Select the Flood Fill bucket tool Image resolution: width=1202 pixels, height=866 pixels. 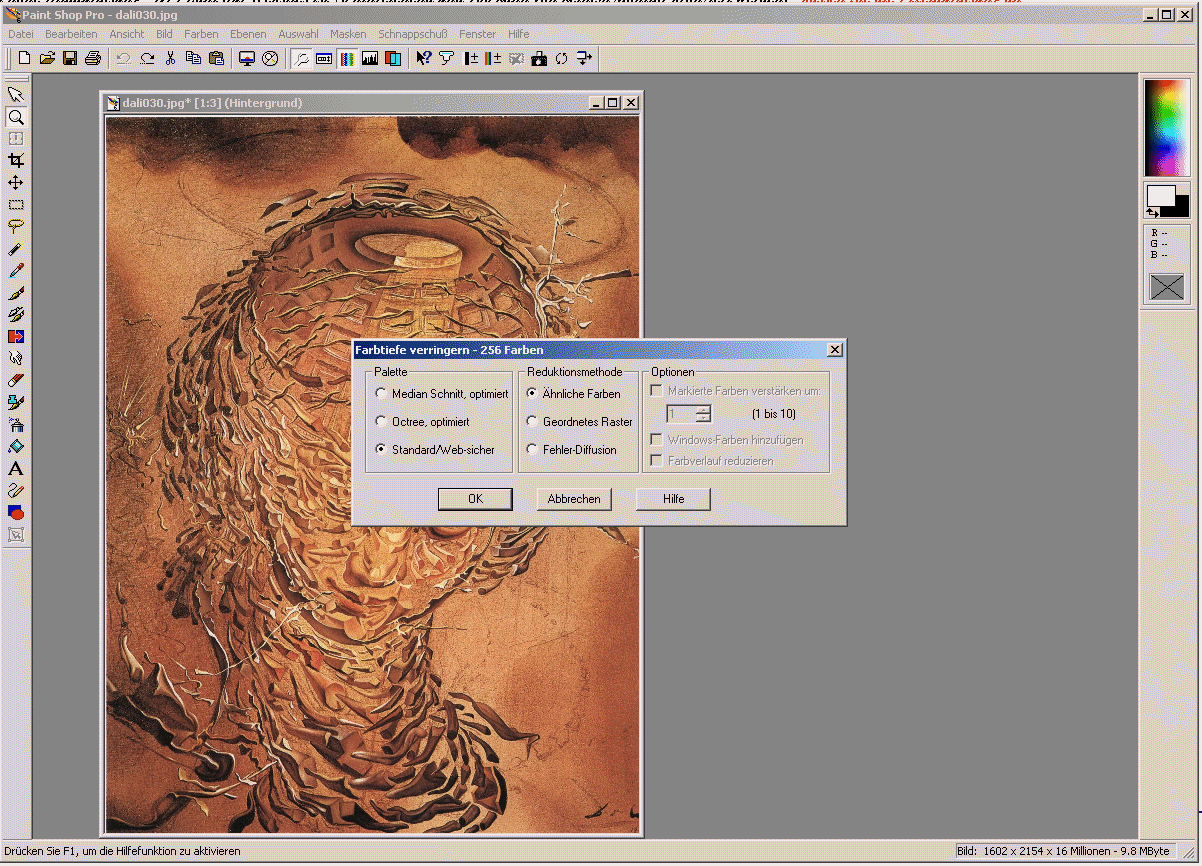(x=16, y=447)
